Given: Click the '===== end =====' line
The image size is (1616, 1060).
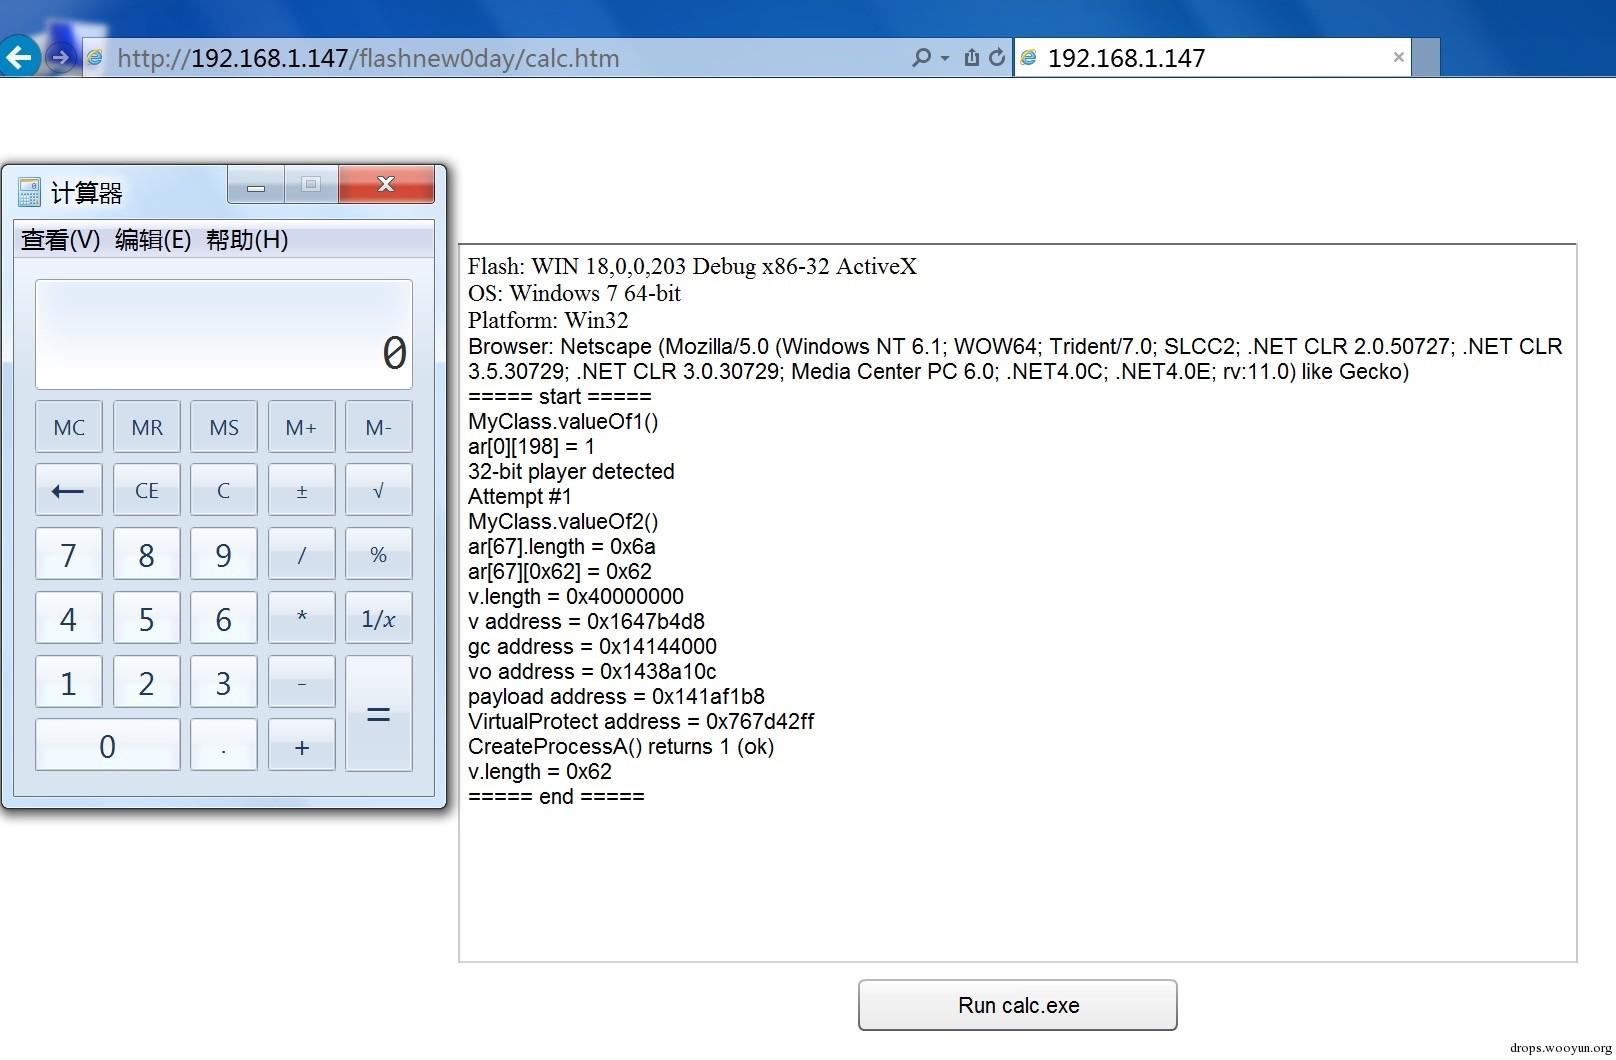Looking at the screenshot, I should [x=556, y=797].
